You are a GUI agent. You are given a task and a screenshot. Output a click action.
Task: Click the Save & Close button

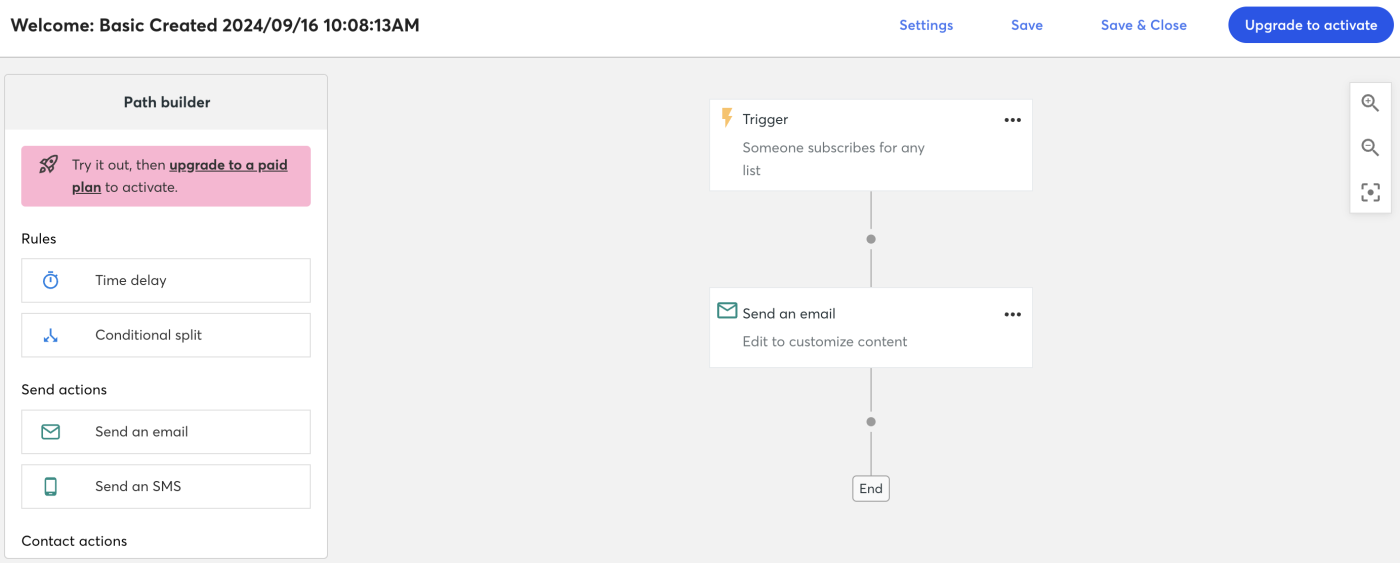[x=1143, y=25]
